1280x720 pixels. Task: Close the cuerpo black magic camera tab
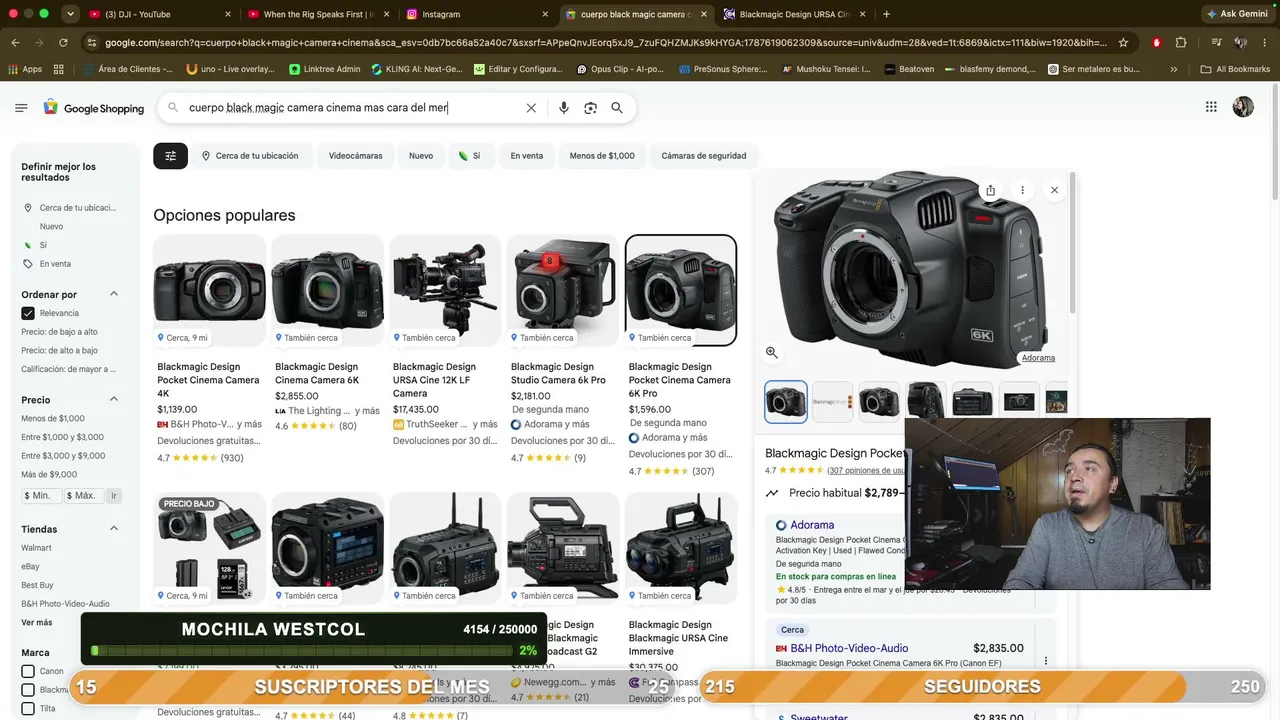tap(704, 14)
